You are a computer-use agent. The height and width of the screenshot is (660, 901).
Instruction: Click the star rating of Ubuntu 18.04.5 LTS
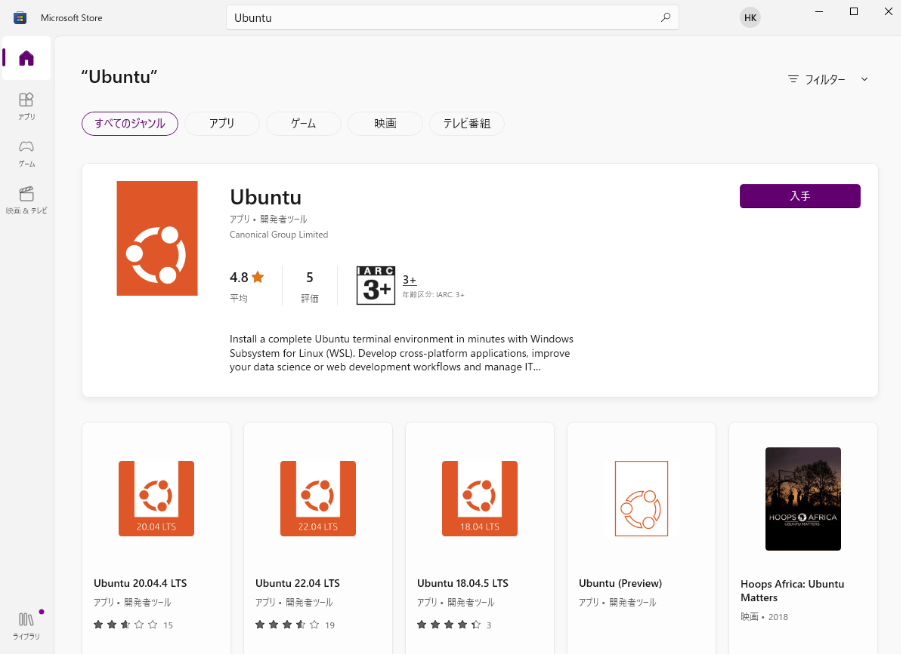point(449,624)
